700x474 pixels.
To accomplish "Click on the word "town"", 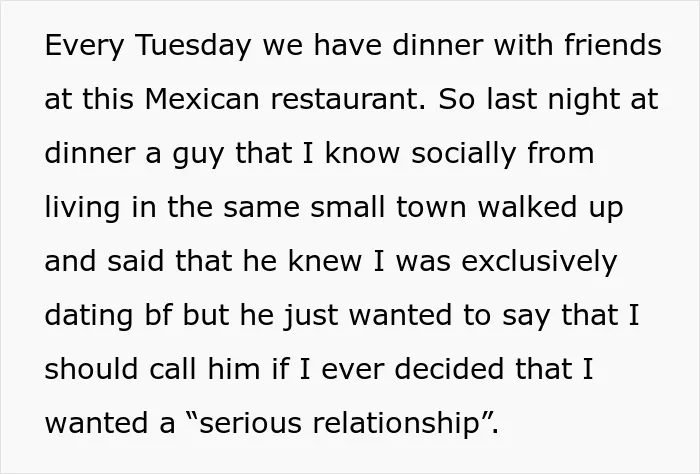I will pos(431,208).
